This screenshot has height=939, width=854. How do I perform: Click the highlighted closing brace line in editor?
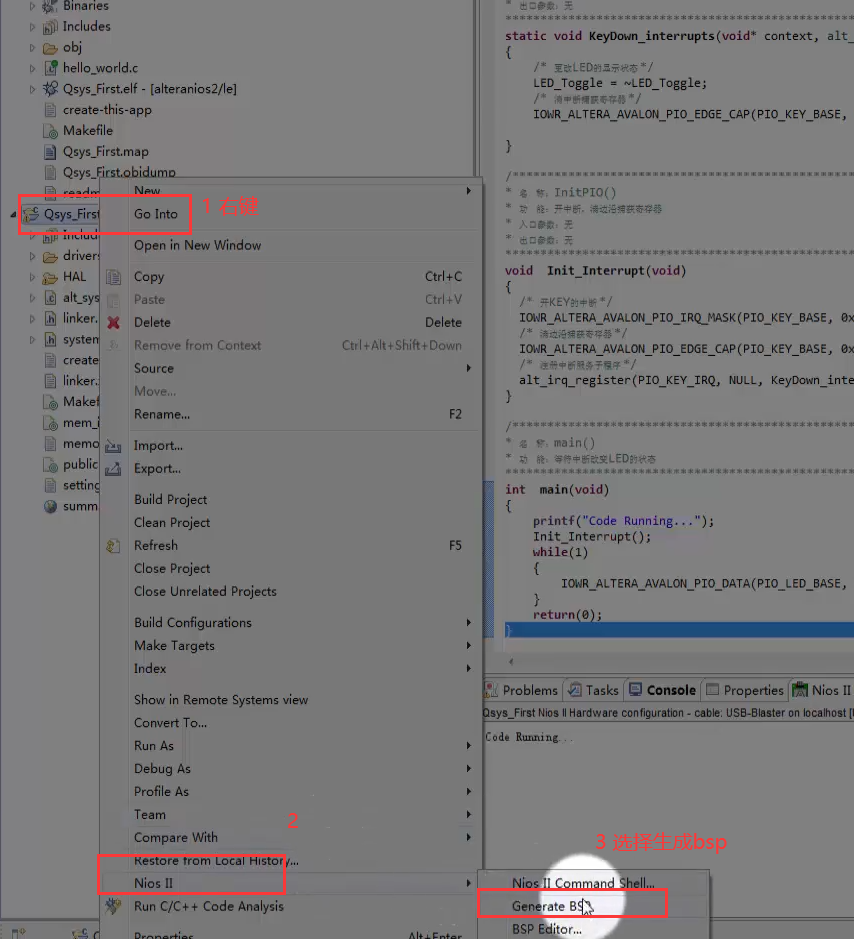pos(679,630)
